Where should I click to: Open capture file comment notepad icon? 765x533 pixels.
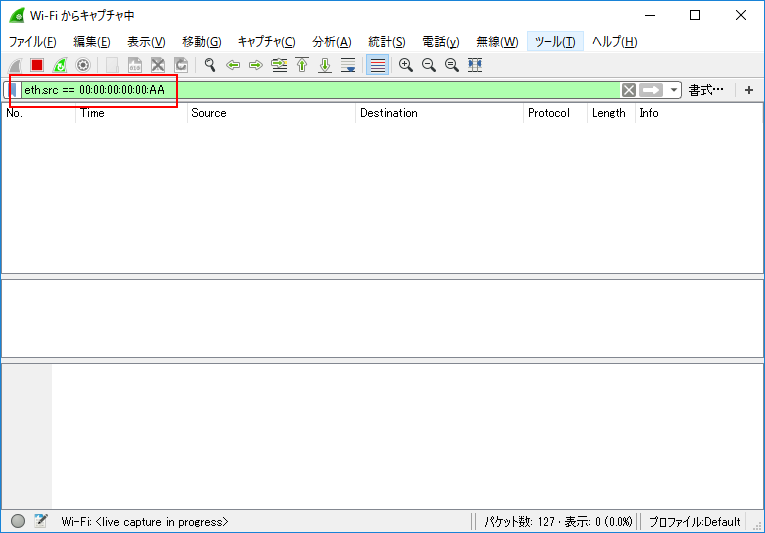click(x=41, y=521)
